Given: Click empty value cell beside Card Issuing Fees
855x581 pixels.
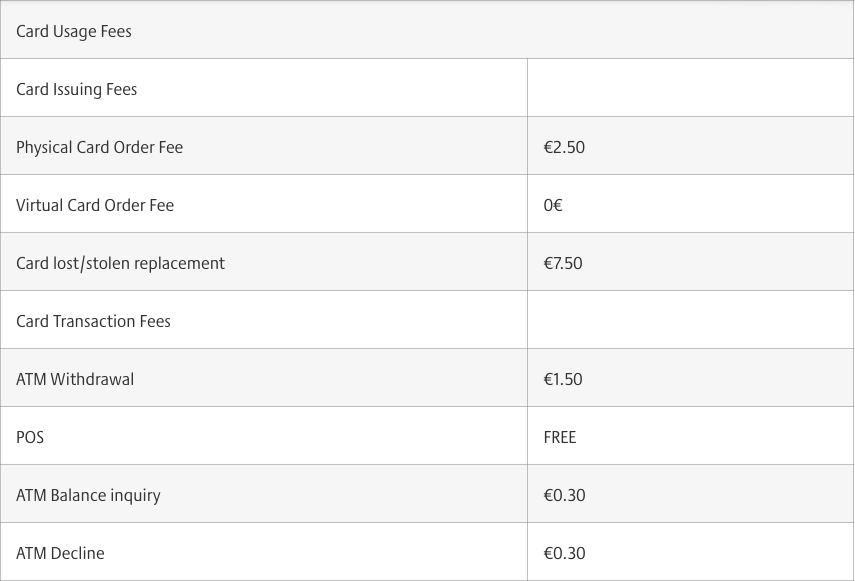Looking at the screenshot, I should pos(690,88).
